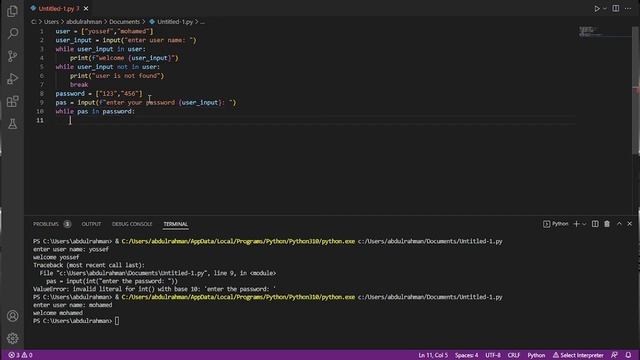The image size is (640, 360).
Task: Open the Testing flask view
Action: pos(12,124)
